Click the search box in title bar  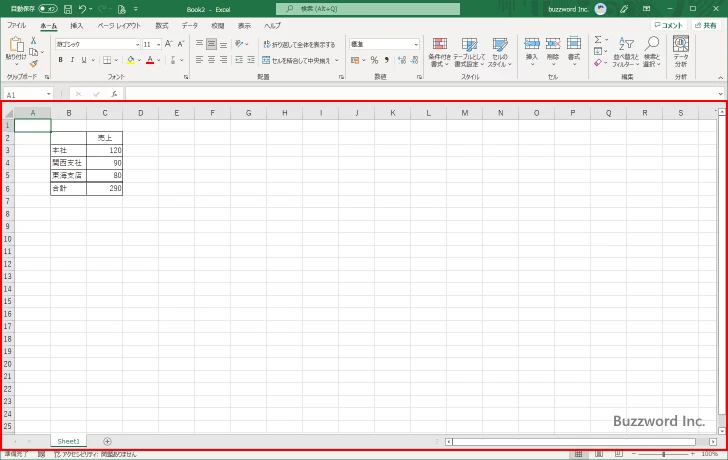[368, 9]
